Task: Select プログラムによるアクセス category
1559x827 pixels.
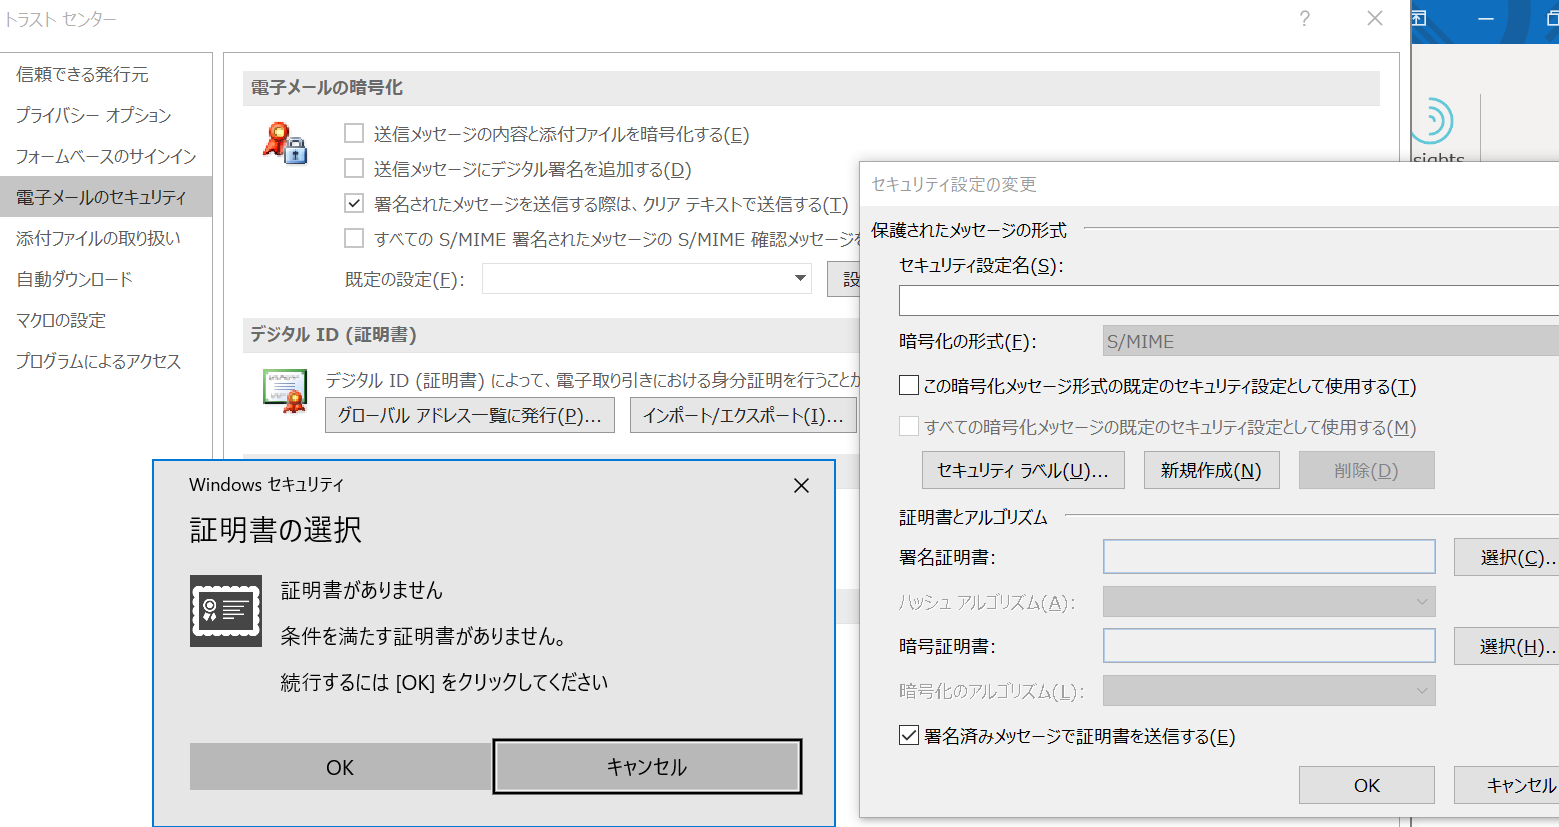Action: click(x=106, y=361)
